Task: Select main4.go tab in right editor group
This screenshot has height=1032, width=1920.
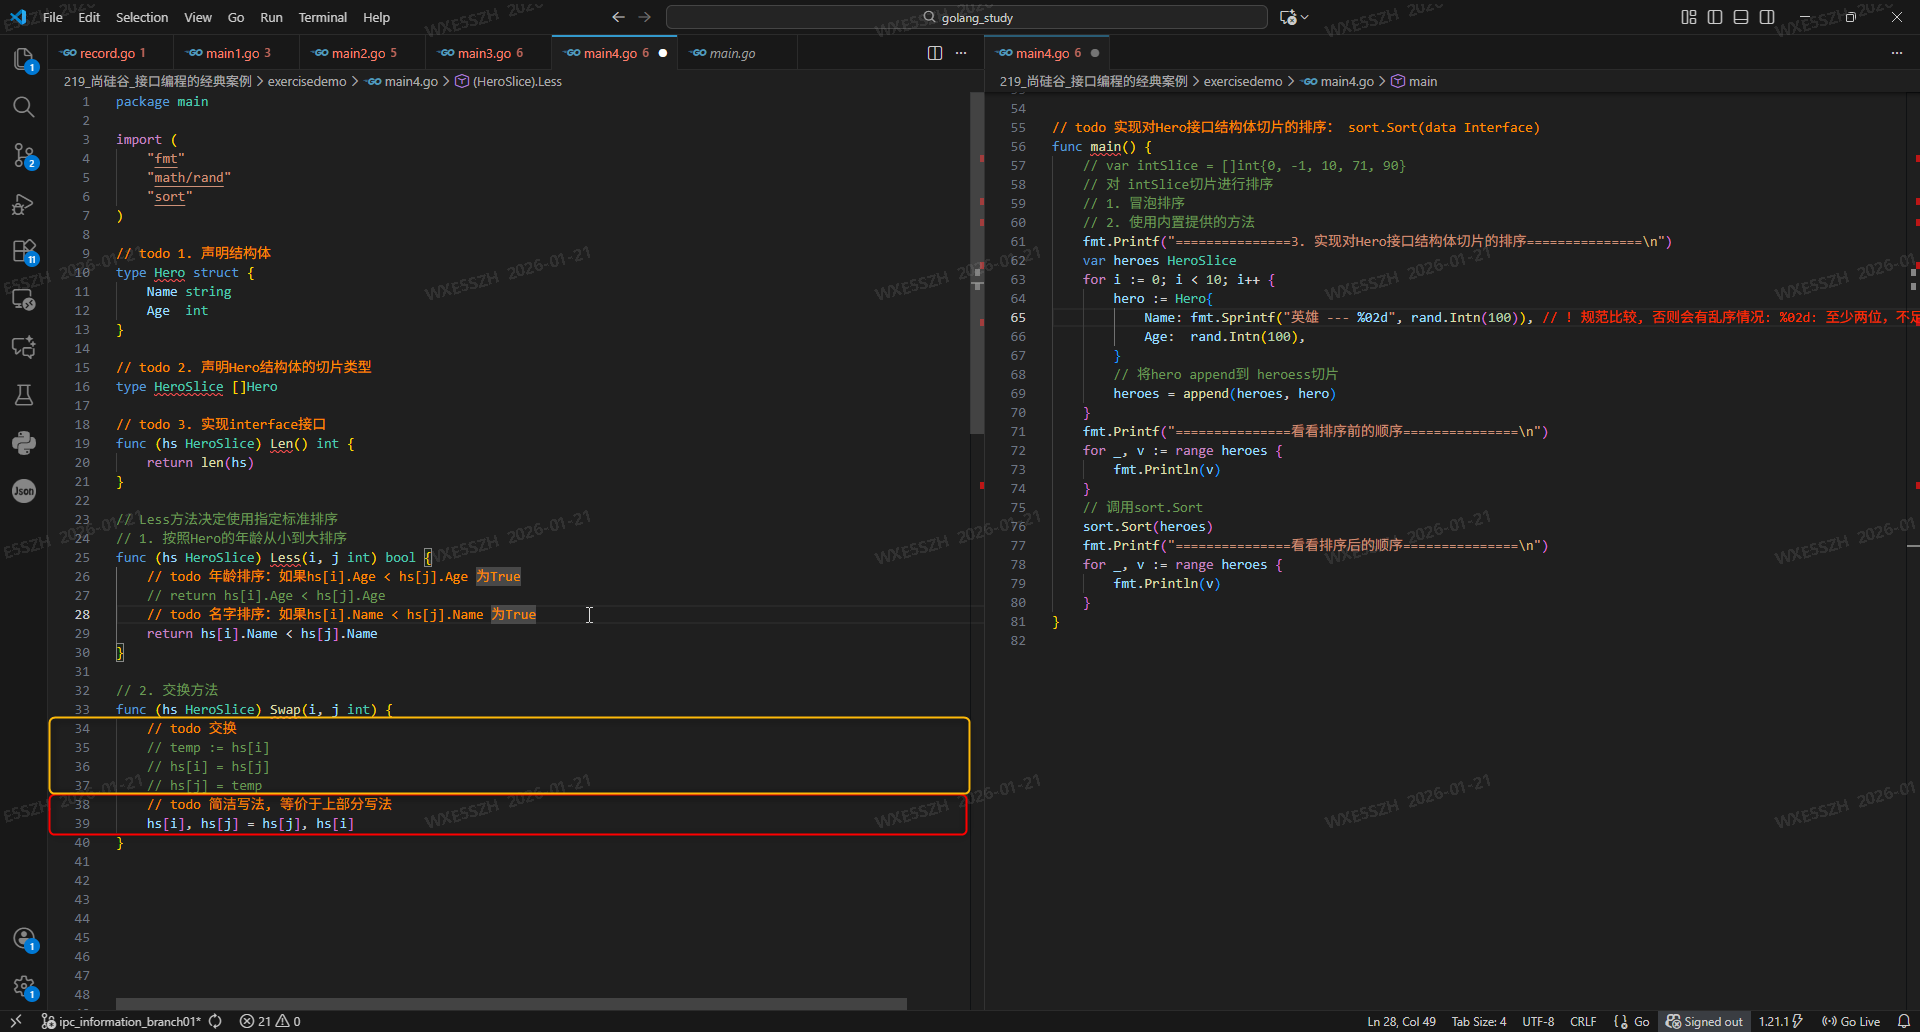Action: coord(1047,53)
